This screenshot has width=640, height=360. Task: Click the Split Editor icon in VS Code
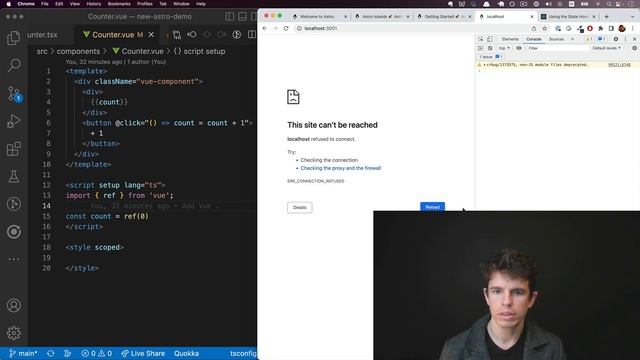coord(251,35)
